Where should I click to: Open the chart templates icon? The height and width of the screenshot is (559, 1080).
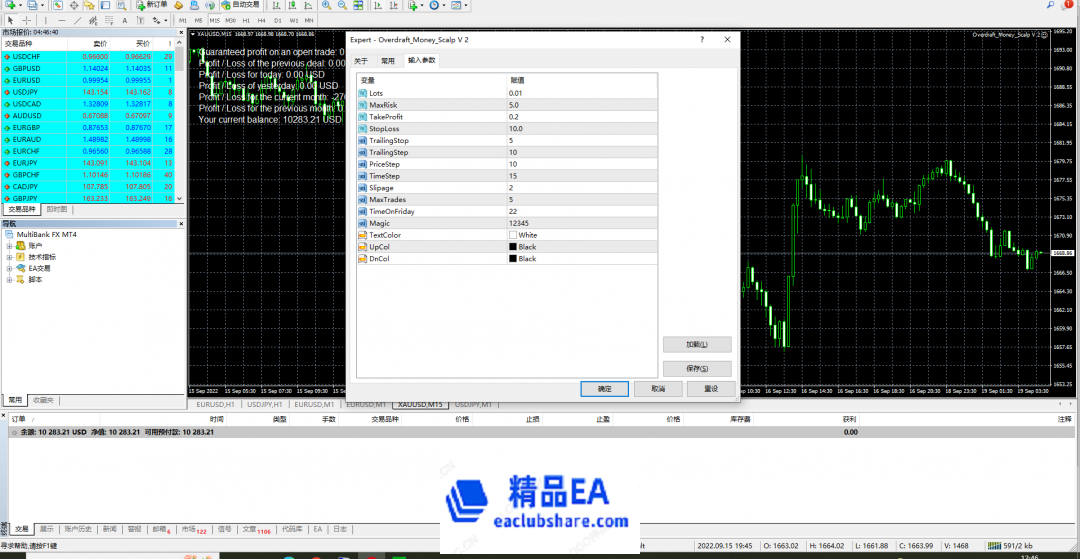click(456, 5)
